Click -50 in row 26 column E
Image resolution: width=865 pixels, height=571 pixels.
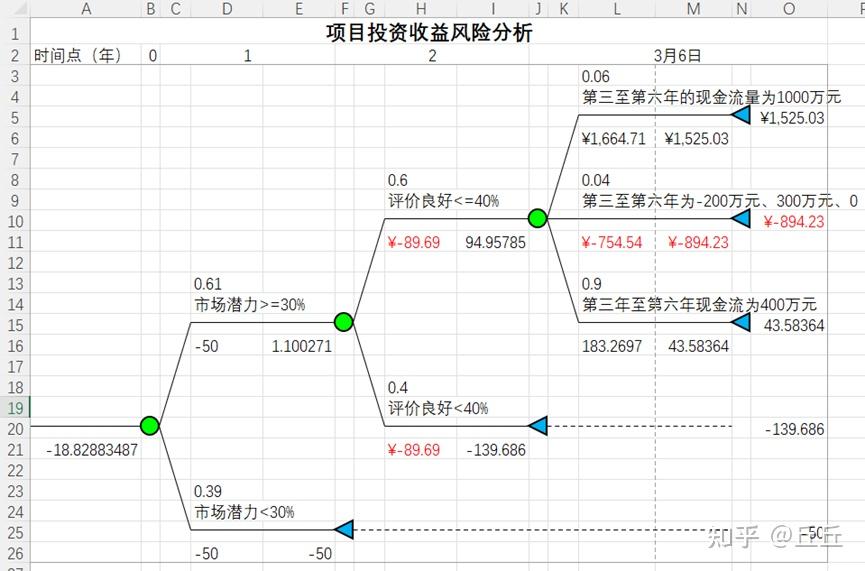click(x=320, y=553)
